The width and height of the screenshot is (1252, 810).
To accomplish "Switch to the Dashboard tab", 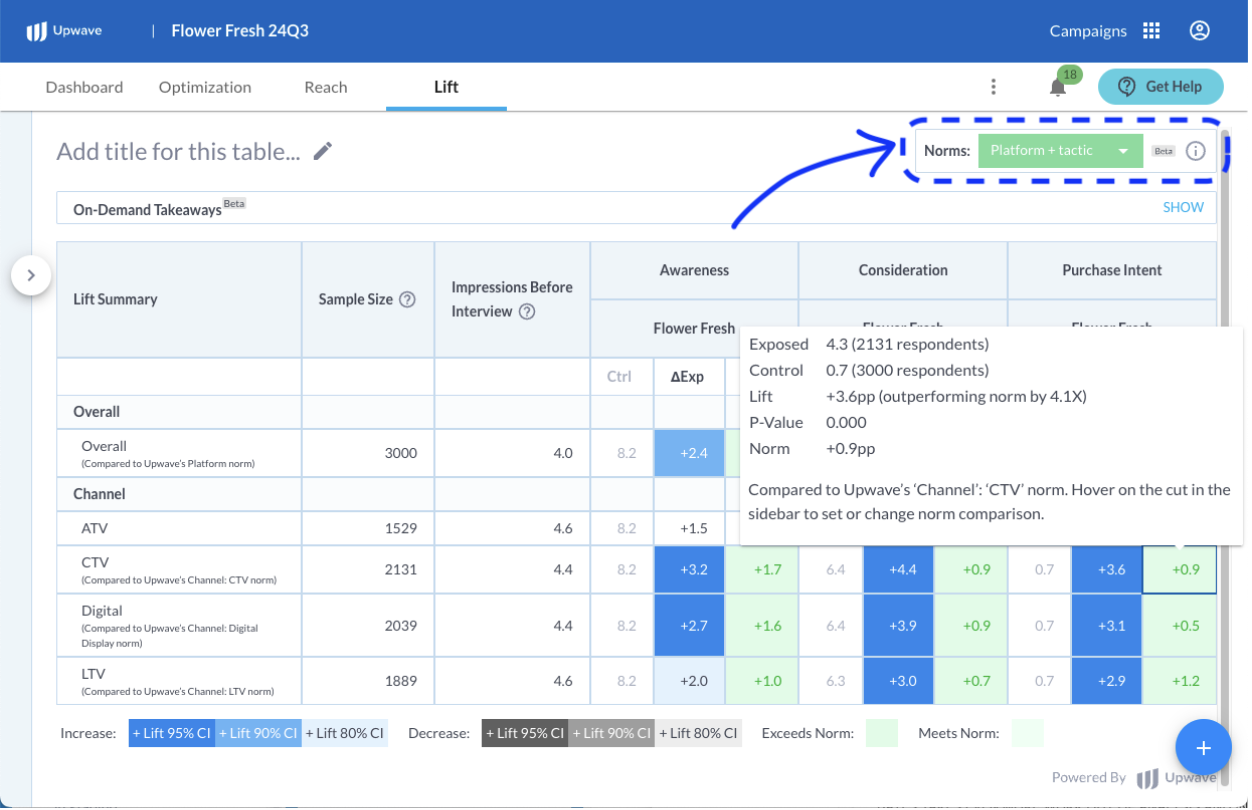I will 84,87.
